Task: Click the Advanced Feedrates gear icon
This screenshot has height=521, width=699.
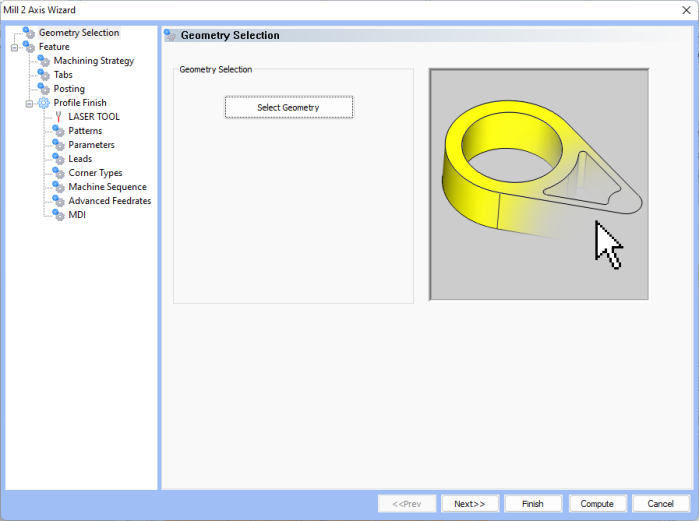Action: click(58, 201)
